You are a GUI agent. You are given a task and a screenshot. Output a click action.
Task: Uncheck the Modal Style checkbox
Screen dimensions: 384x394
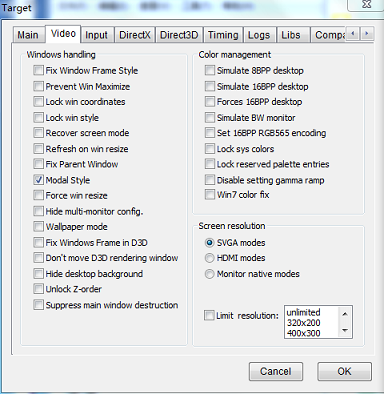click(38, 180)
